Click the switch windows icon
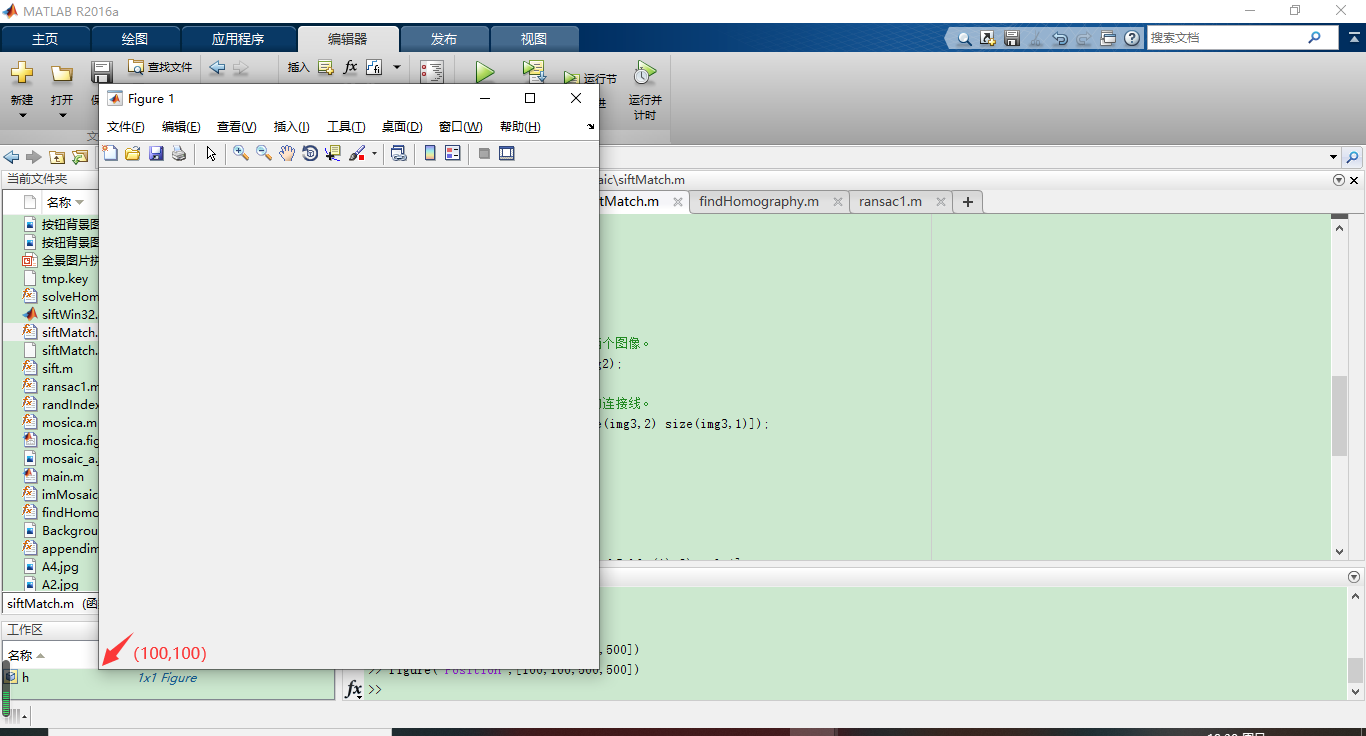Image resolution: width=1366 pixels, height=736 pixels. (x=1108, y=38)
